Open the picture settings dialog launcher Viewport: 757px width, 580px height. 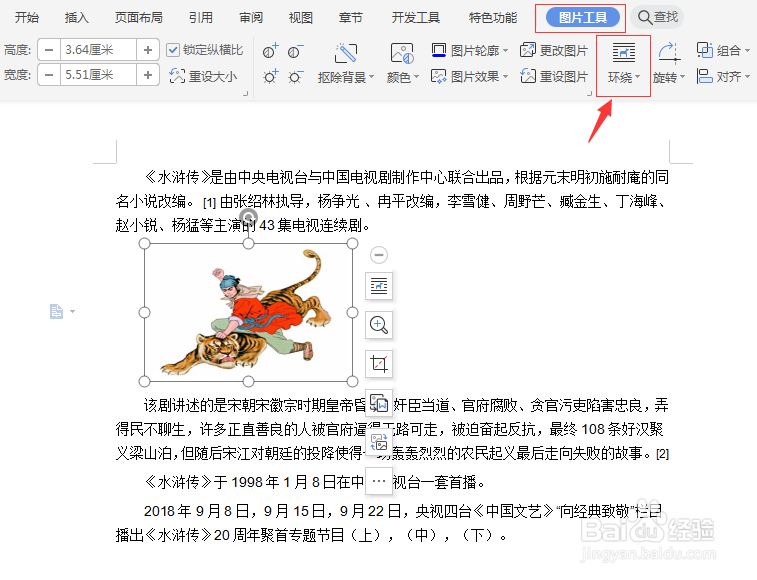click(x=589, y=94)
